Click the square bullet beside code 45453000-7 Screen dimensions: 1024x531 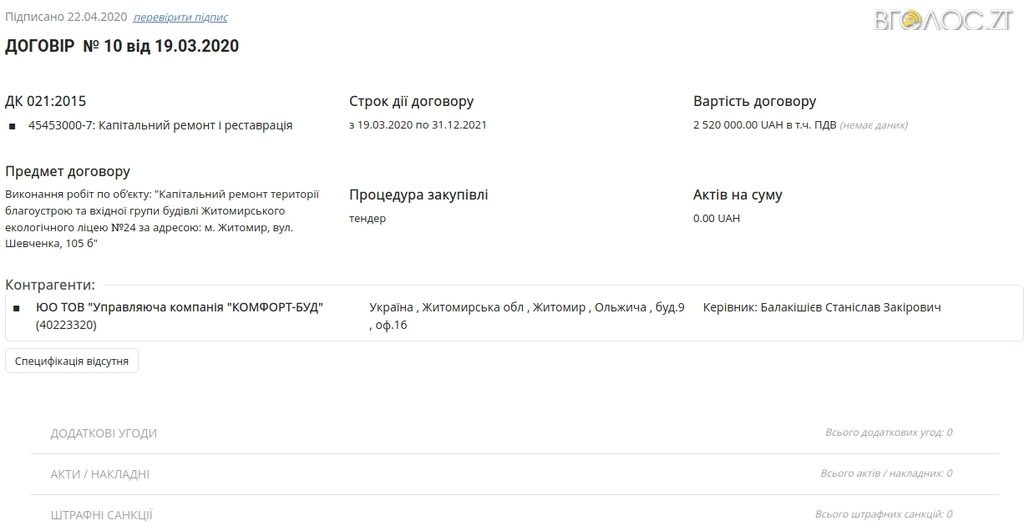(13, 126)
